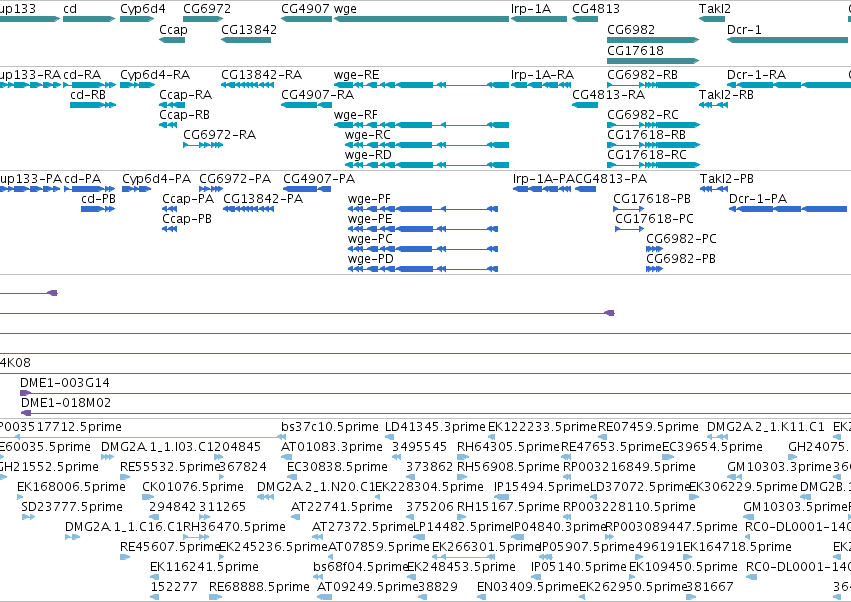Click the wge gene label
Image resolution: width=851 pixels, height=602 pixels.
coord(345,9)
